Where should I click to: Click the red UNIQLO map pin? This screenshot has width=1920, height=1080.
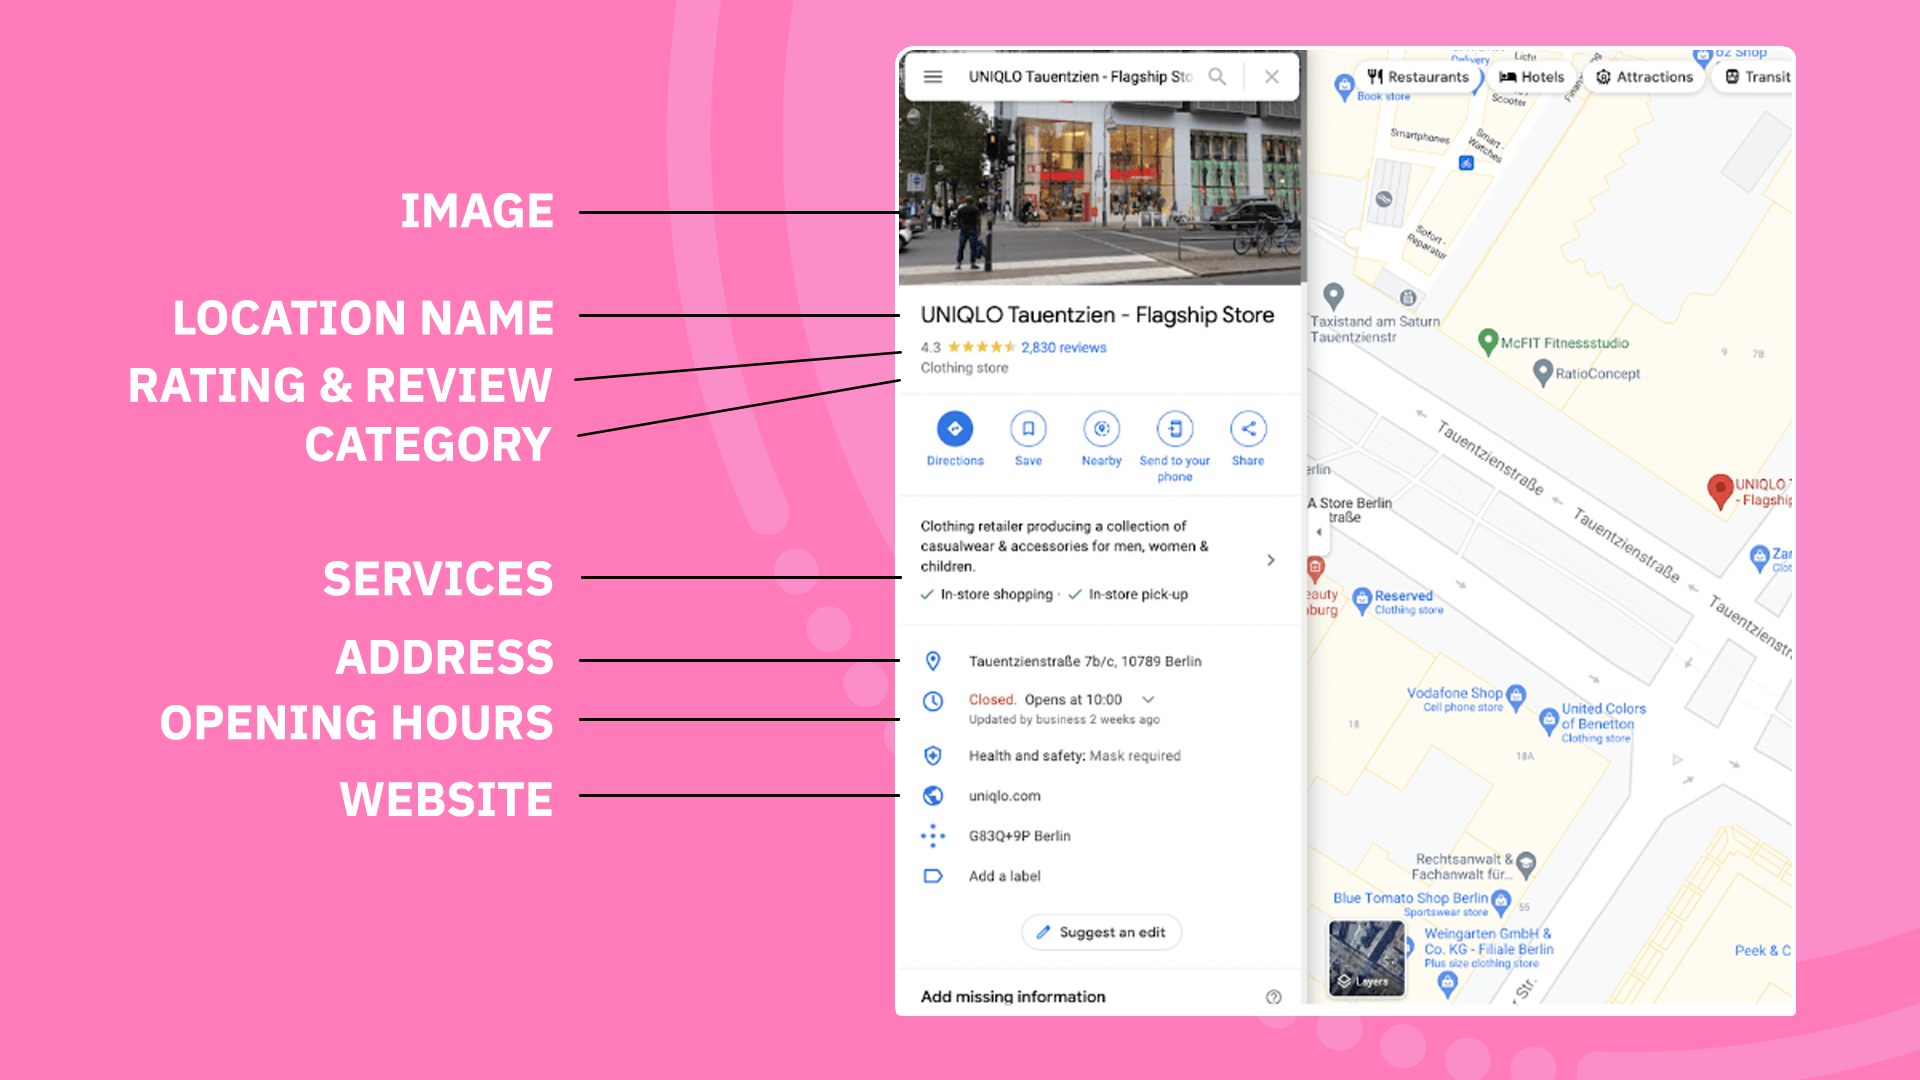point(1719,490)
